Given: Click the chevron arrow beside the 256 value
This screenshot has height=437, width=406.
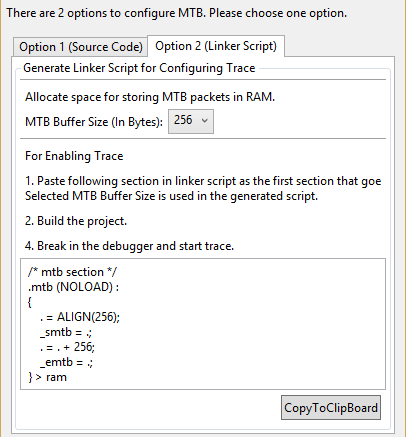Looking at the screenshot, I should pos(205,121).
